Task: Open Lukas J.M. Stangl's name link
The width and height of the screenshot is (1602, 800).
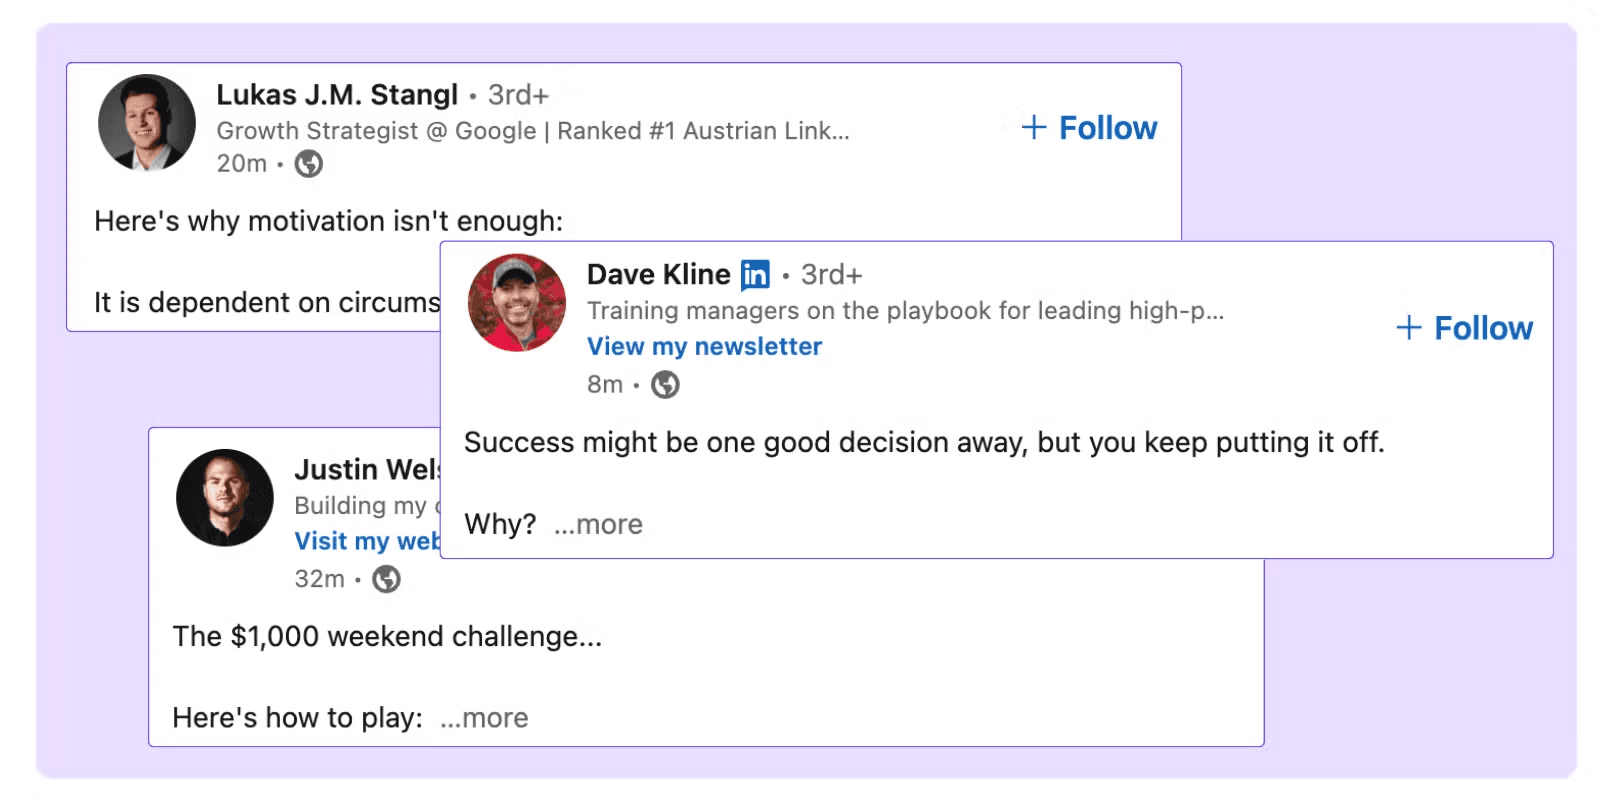Action: [337, 95]
